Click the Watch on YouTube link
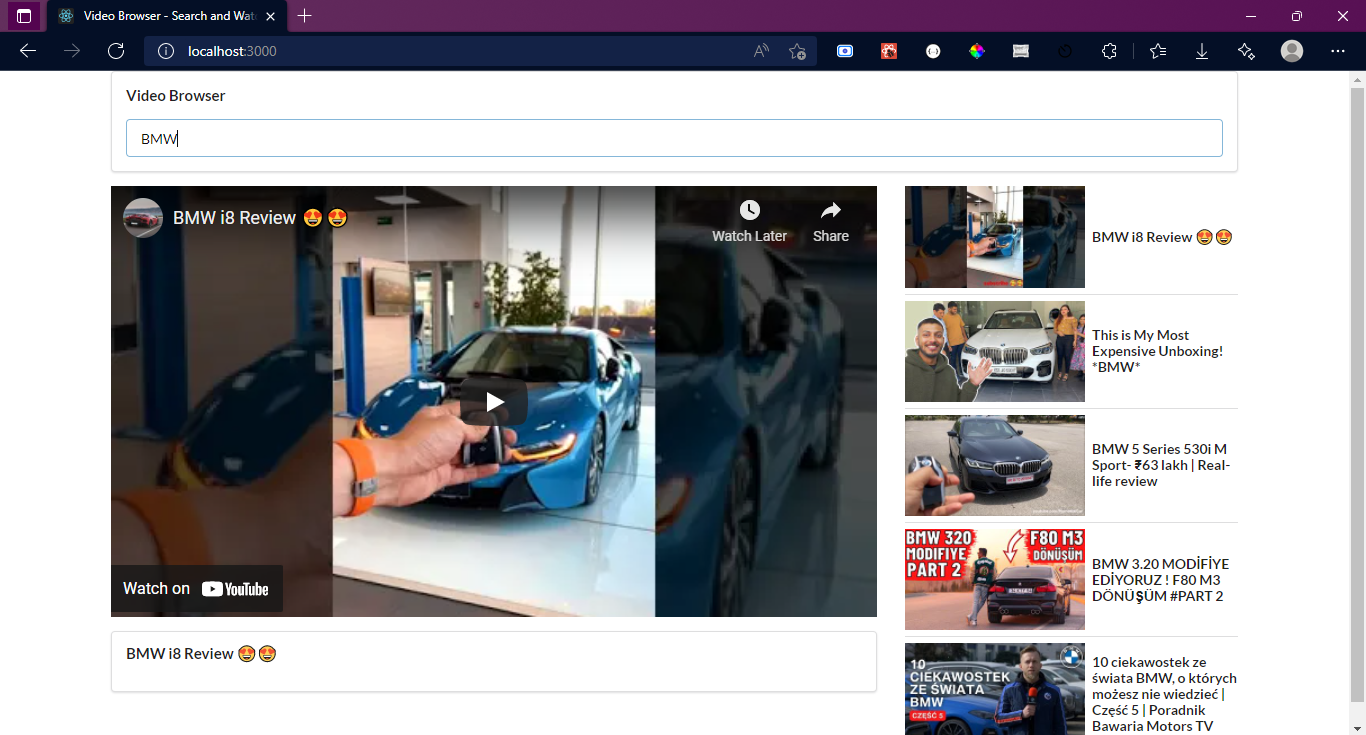 tap(196, 588)
